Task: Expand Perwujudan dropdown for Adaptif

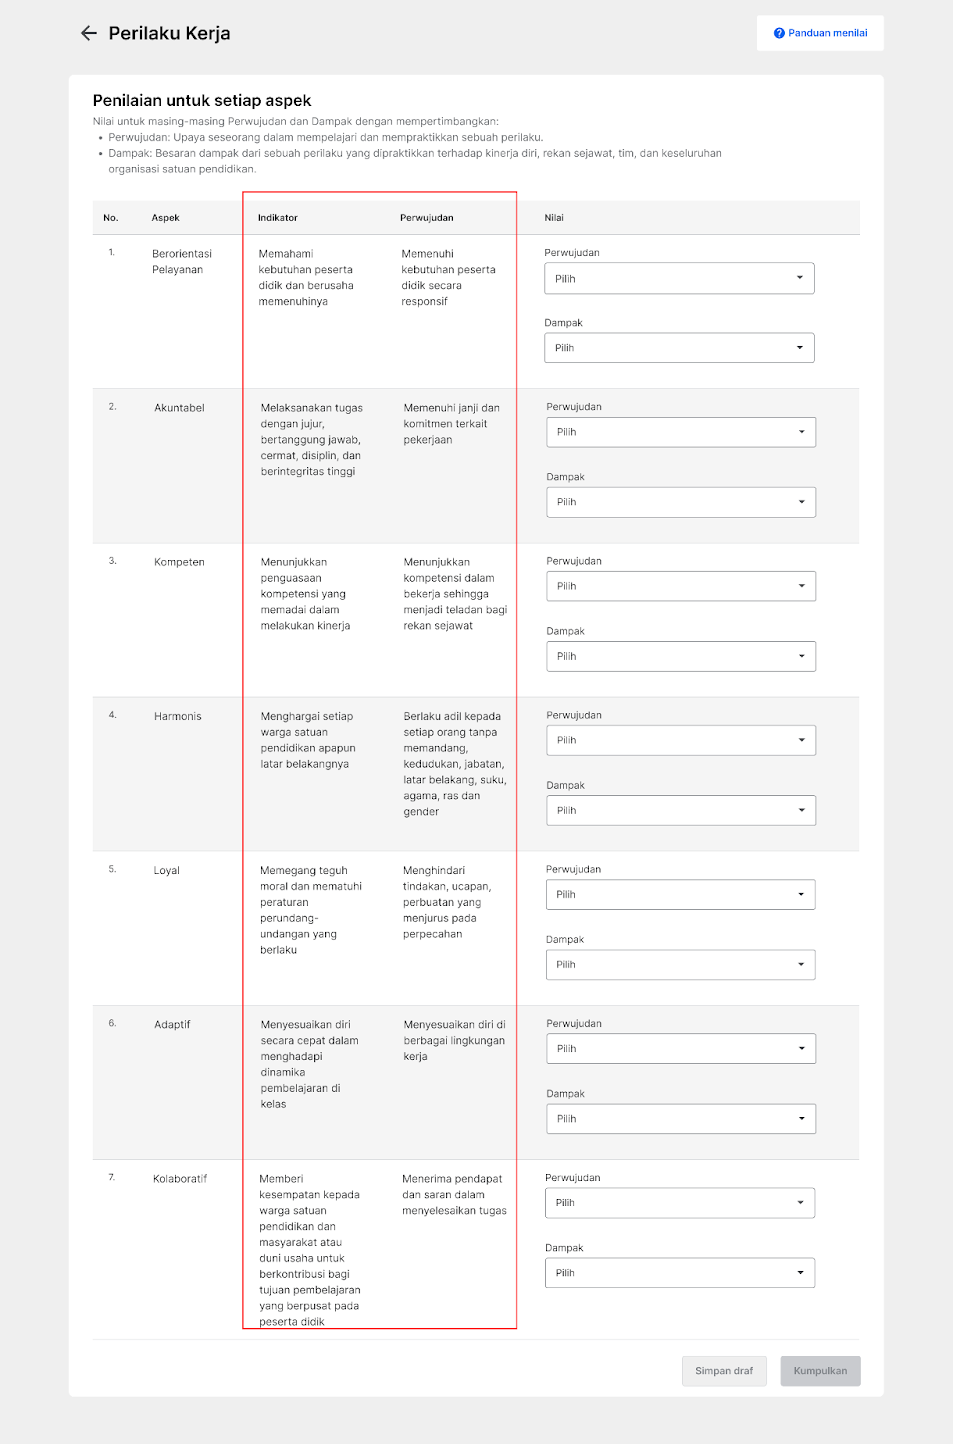Action: pyautogui.click(x=680, y=1048)
